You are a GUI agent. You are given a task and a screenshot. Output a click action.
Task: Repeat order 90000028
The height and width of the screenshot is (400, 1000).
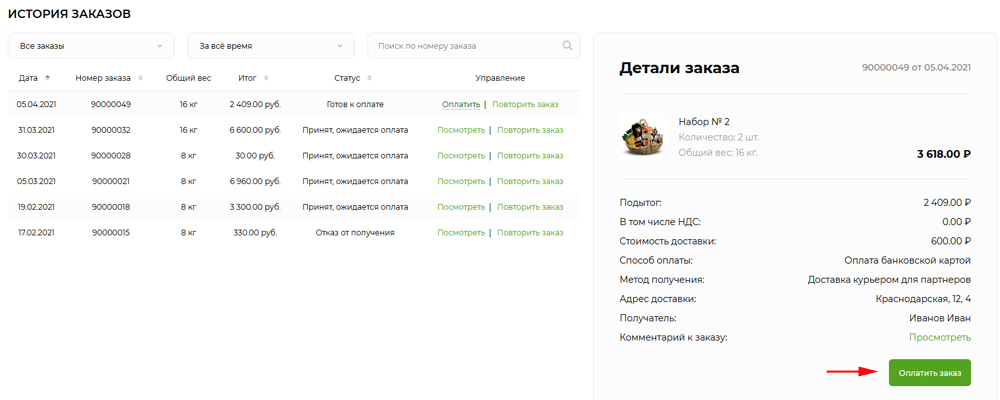point(530,156)
